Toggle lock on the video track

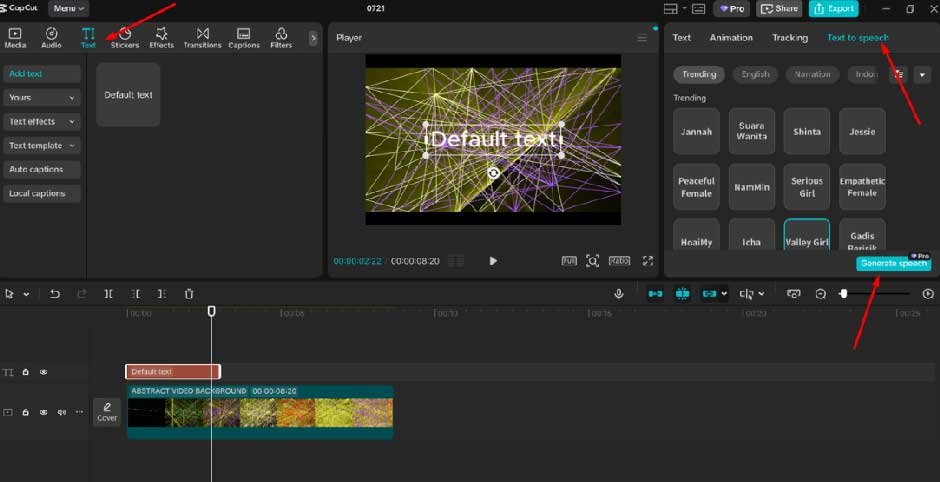click(x=26, y=412)
